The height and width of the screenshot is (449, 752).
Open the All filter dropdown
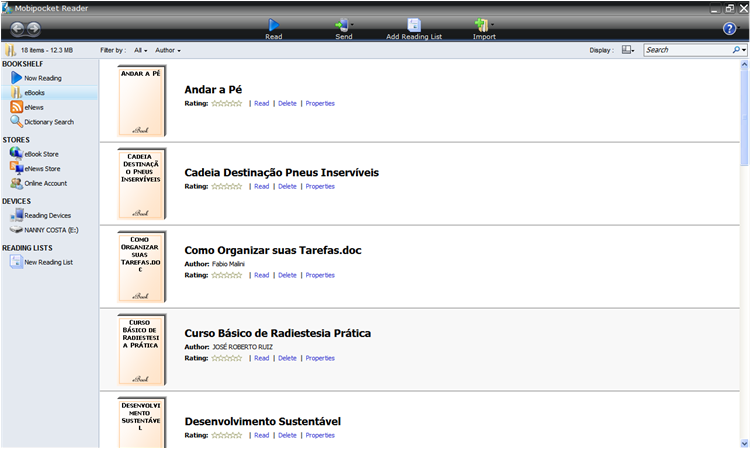click(x=141, y=50)
